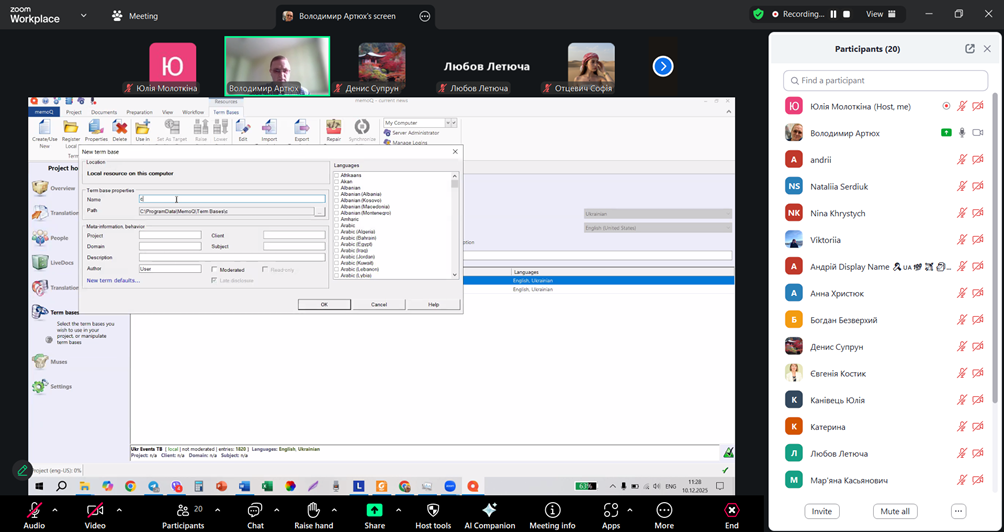Mute Володимир Артюх's microphone in the participants list
Image resolution: width=1004 pixels, height=532 pixels.
[x=962, y=133]
